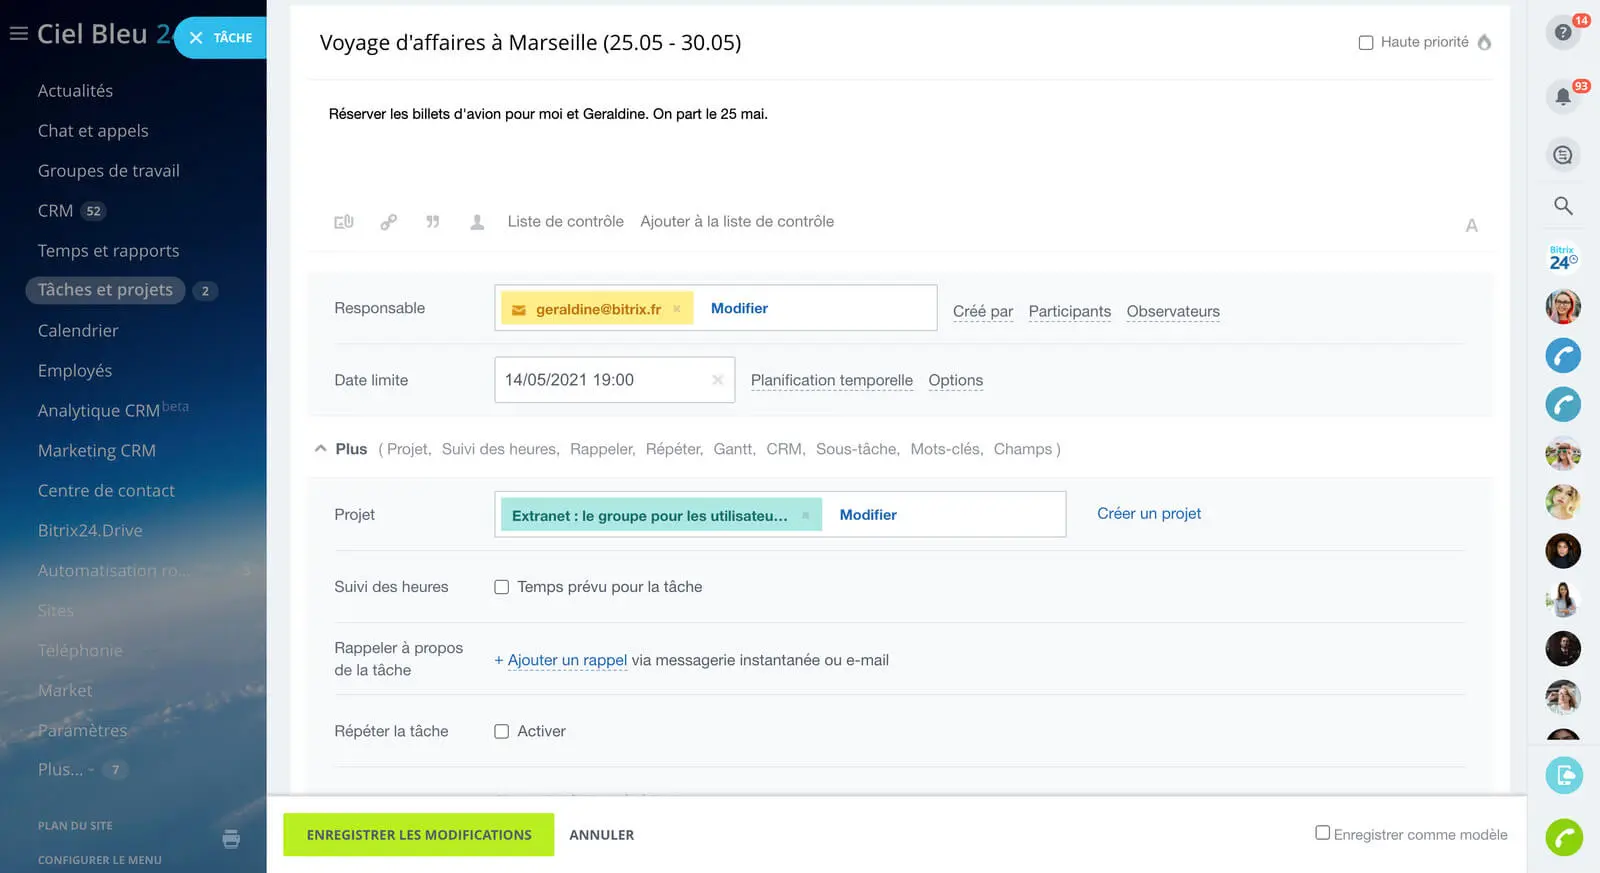Click the insert link icon

388,222
